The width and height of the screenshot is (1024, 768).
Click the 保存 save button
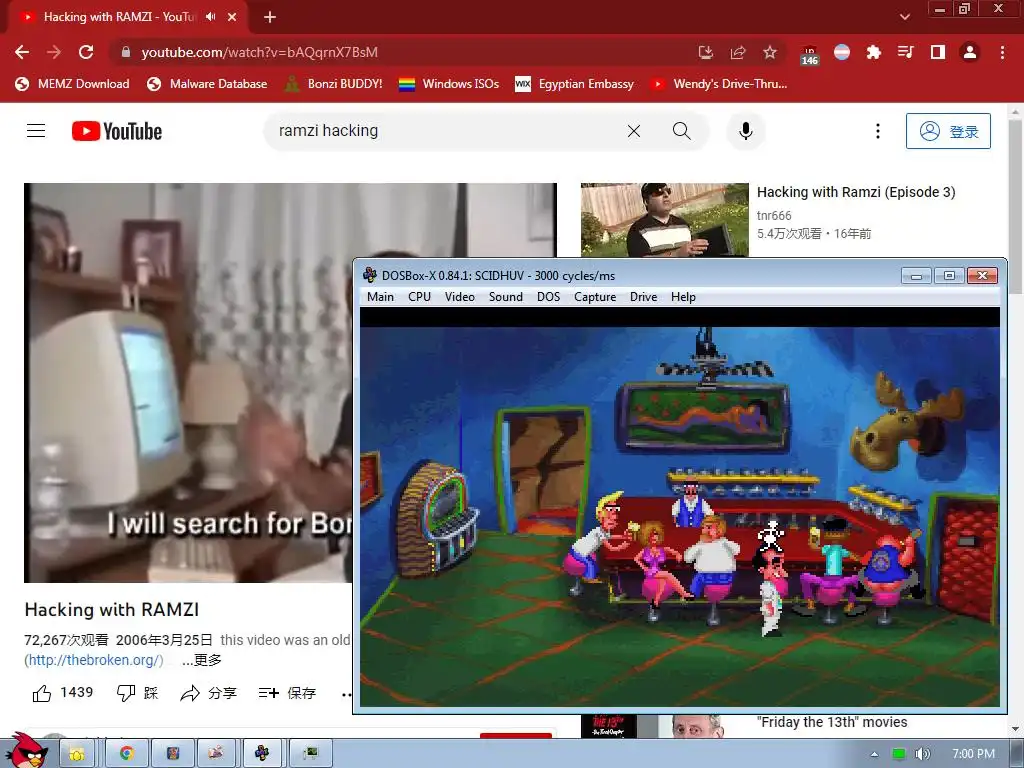(x=287, y=693)
